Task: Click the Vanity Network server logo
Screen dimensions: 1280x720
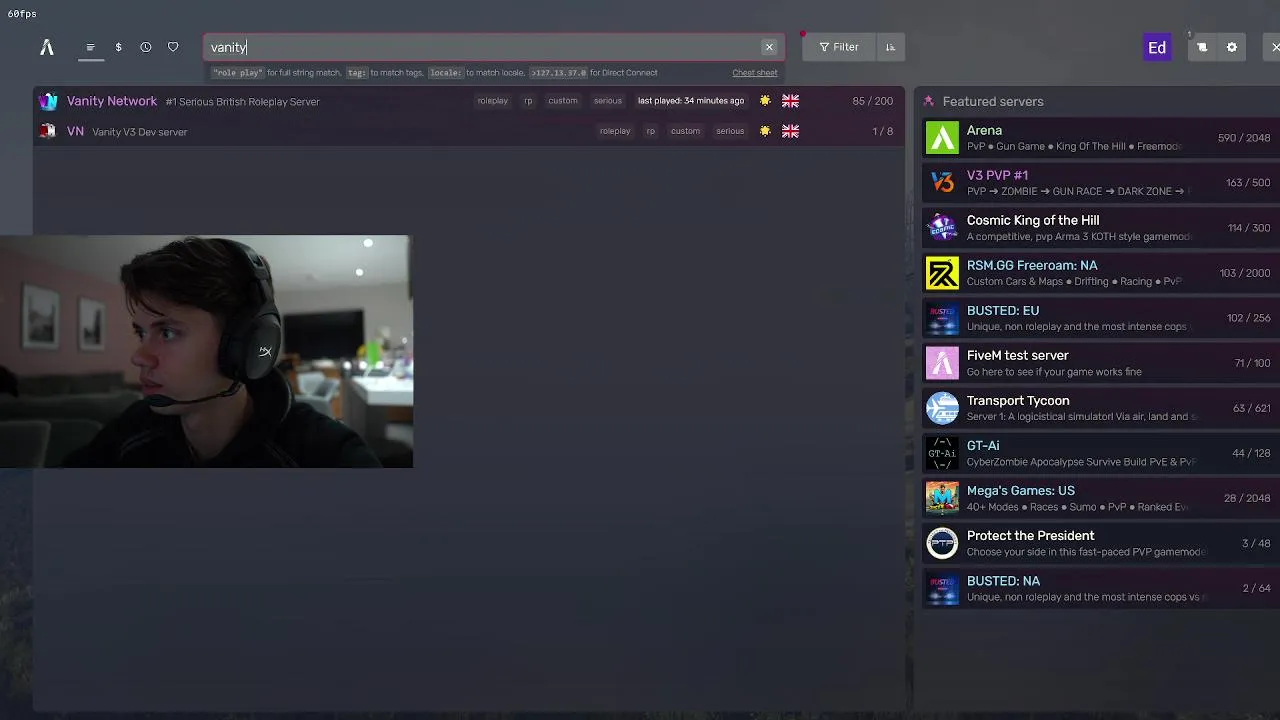Action: (48, 101)
